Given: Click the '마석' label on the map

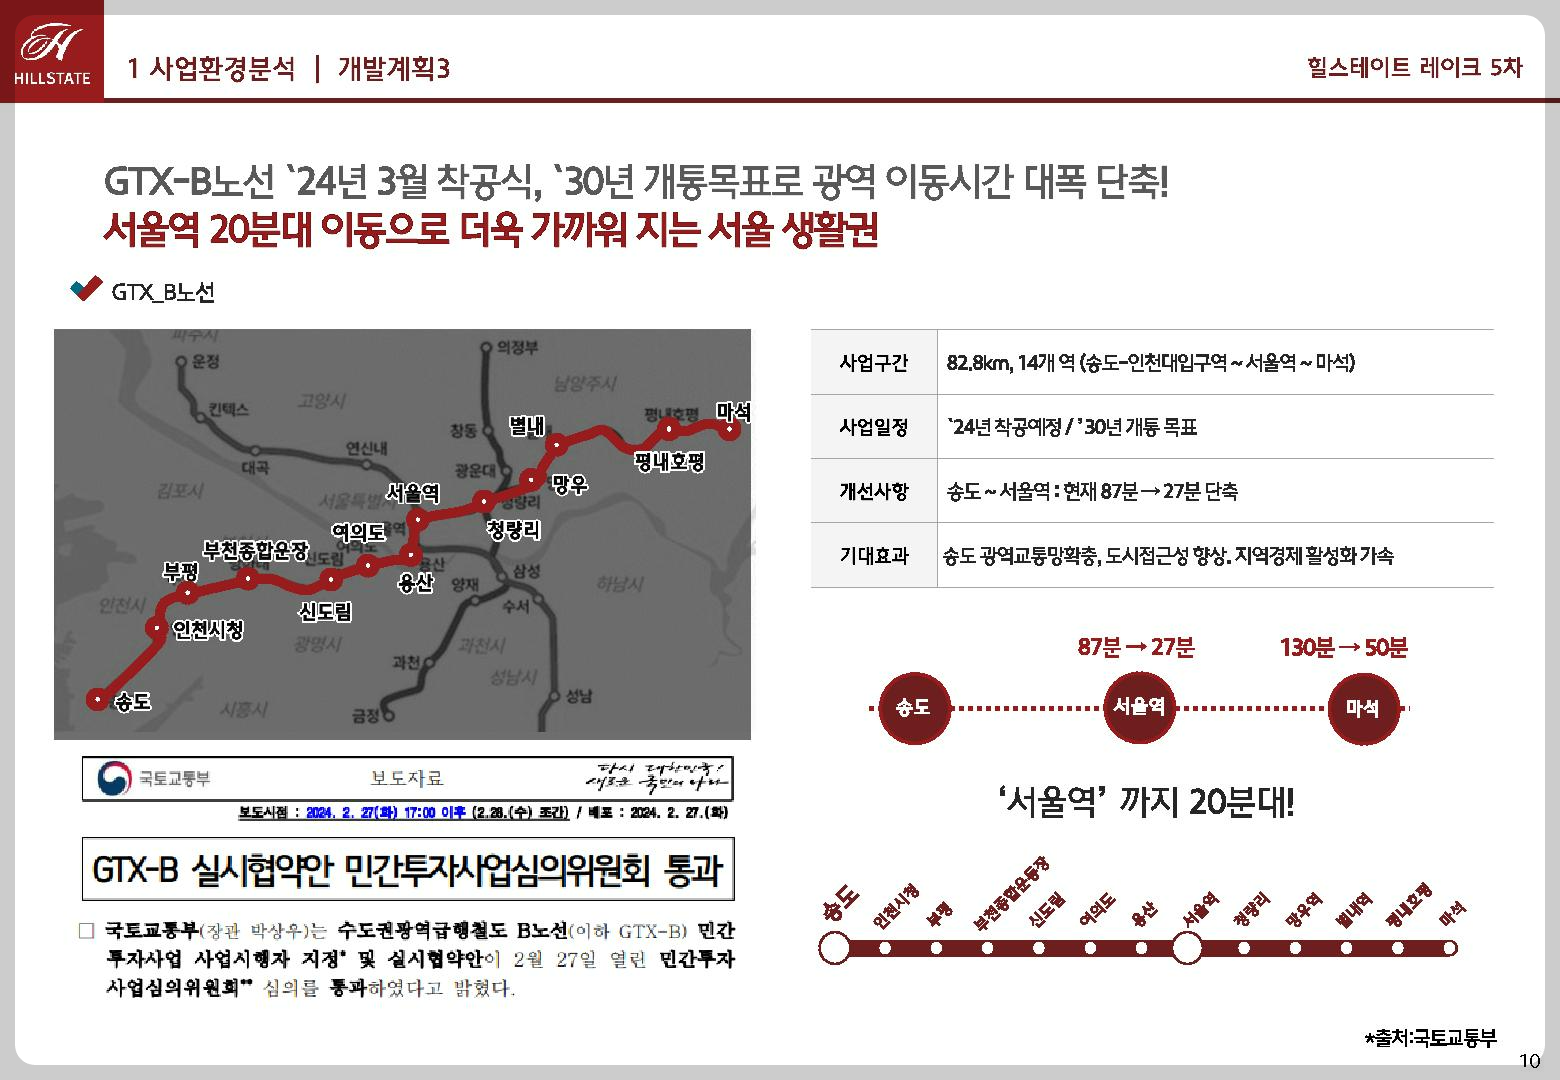Looking at the screenshot, I should [733, 411].
